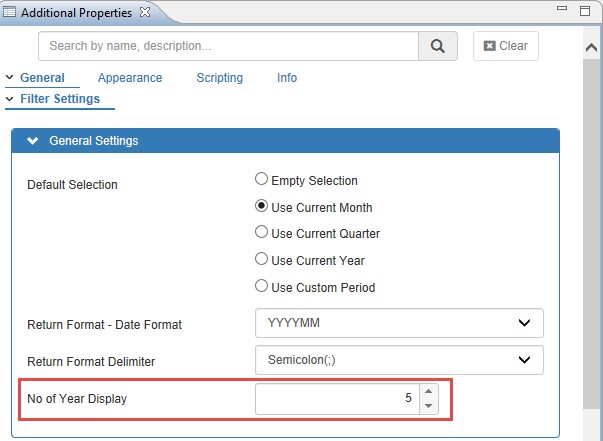Viewport: 603px width, 441px height.
Task: Click the Additional Properties table icon
Action: [10, 11]
